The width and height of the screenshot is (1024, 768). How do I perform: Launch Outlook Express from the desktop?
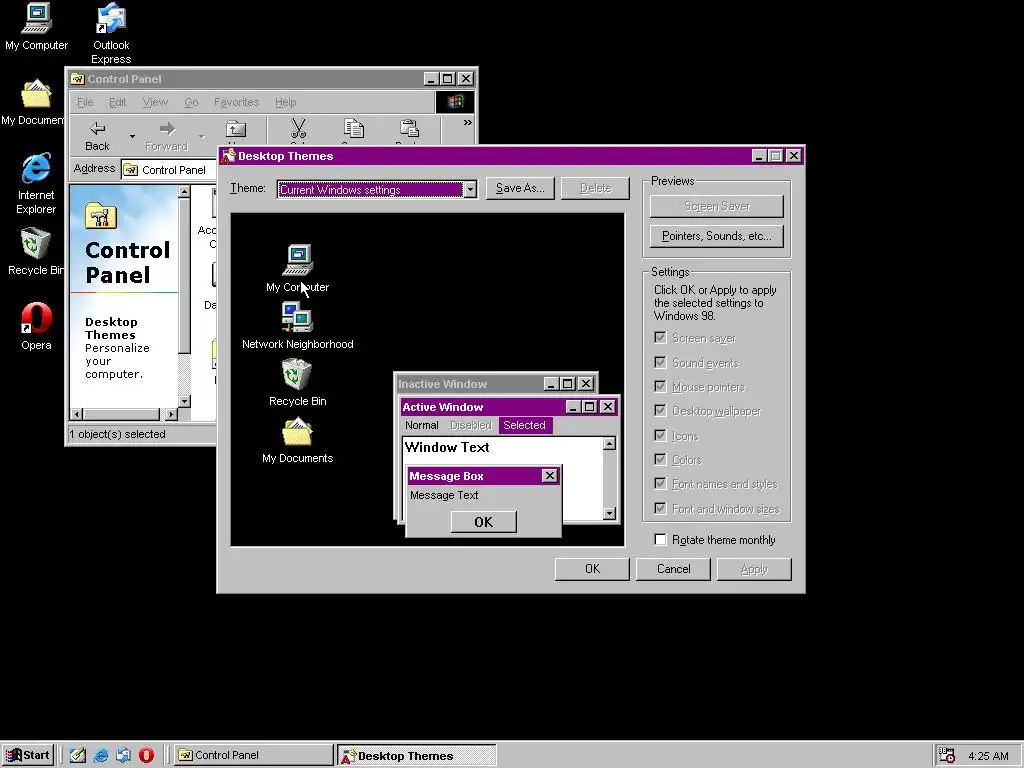pos(111,18)
